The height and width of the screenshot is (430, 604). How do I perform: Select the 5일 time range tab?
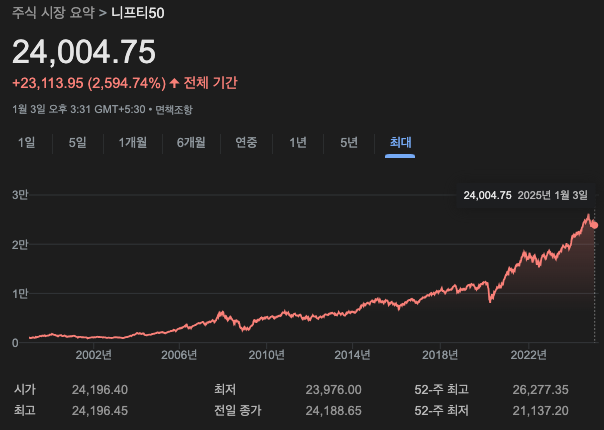coord(77,143)
